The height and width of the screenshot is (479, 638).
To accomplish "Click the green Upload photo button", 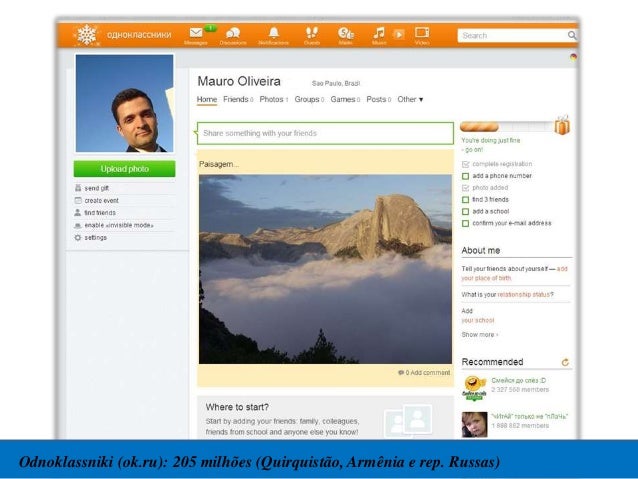I will point(125,169).
